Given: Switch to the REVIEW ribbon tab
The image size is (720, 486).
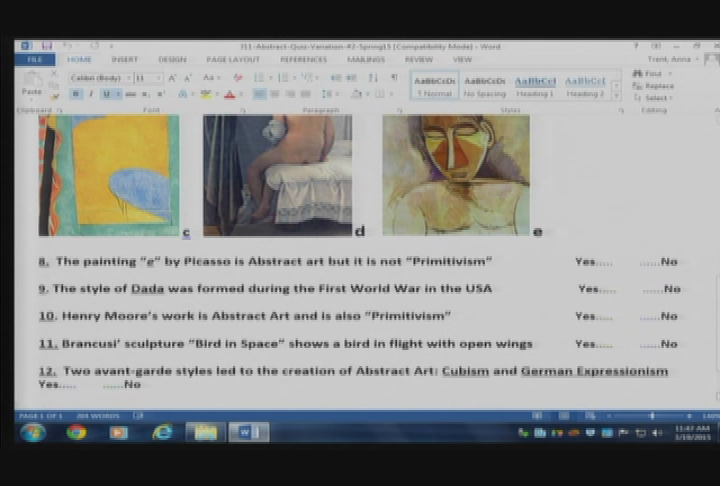Looking at the screenshot, I should (419, 60).
